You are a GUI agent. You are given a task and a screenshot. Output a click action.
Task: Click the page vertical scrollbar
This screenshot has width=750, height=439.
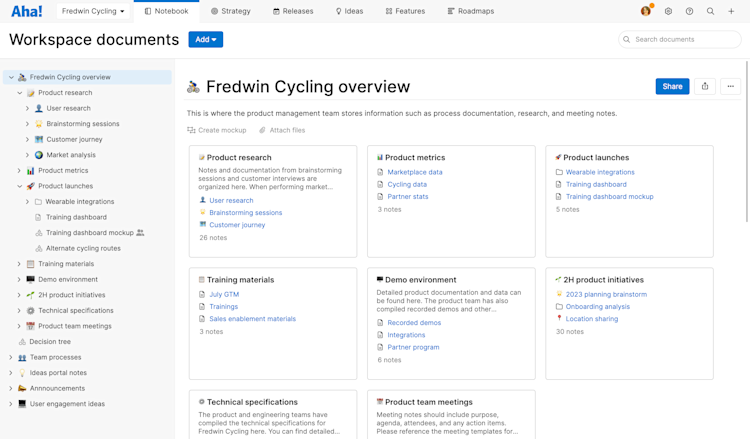point(747,142)
